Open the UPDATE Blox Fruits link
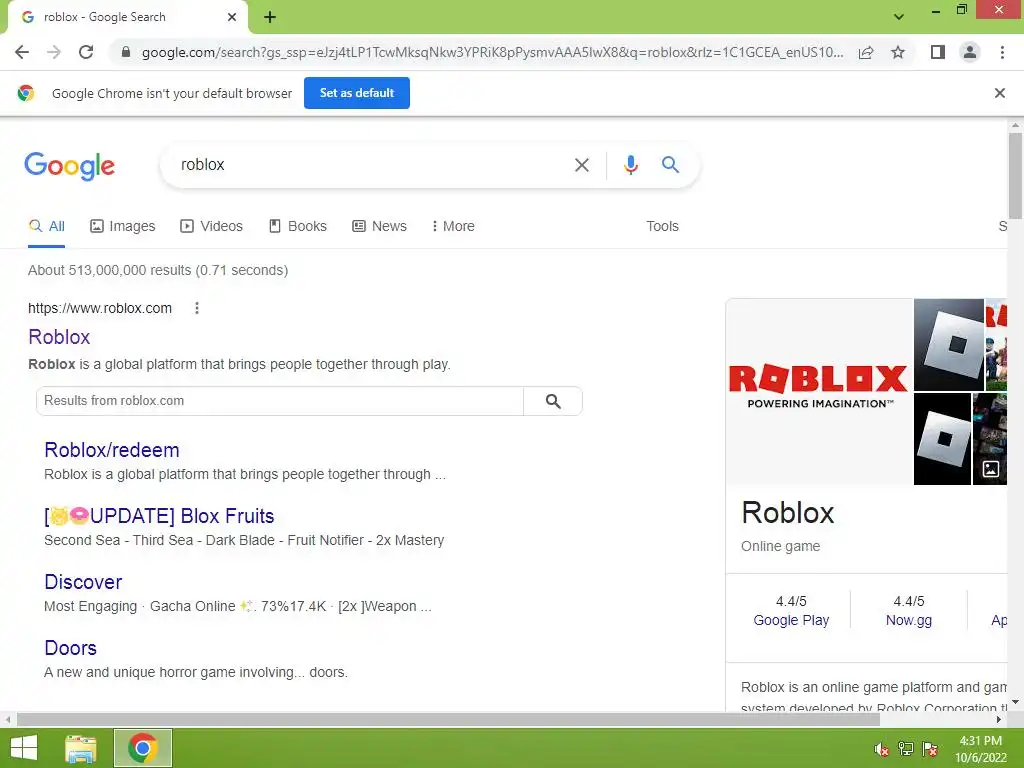This screenshot has width=1024, height=768. coord(159,516)
